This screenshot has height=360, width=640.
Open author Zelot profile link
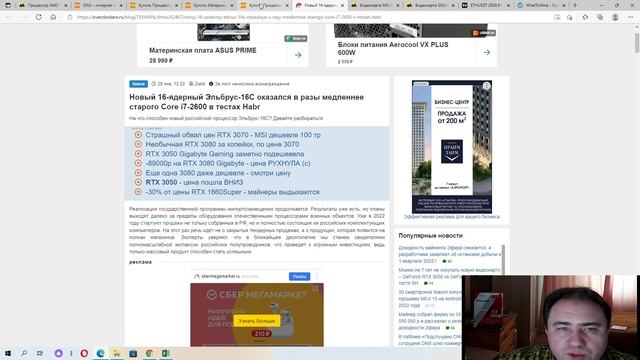tap(200, 84)
